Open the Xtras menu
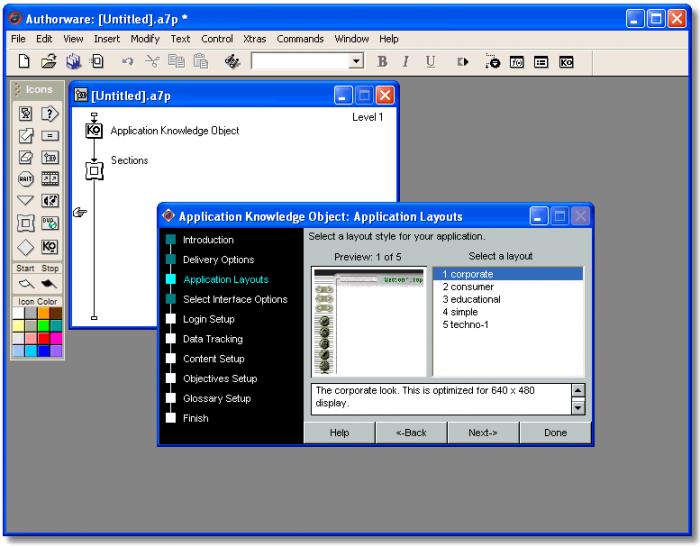700x547 pixels. [254, 39]
